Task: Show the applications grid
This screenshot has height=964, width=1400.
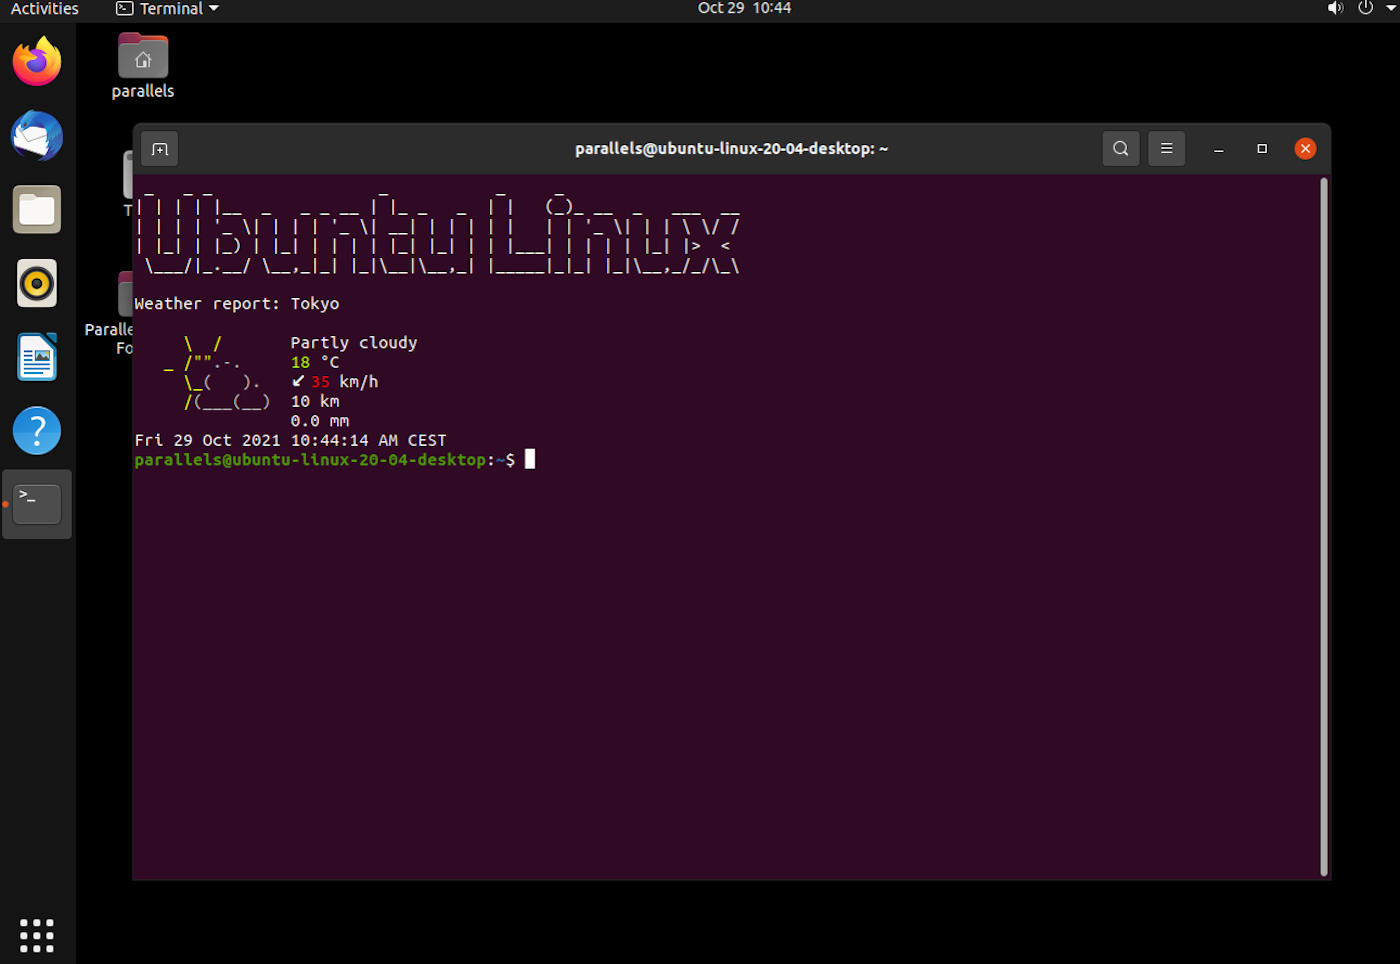Action: click(x=37, y=935)
